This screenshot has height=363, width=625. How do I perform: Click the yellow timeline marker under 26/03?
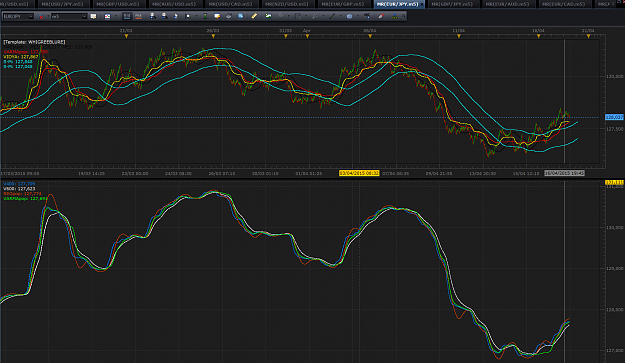click(x=213, y=36)
